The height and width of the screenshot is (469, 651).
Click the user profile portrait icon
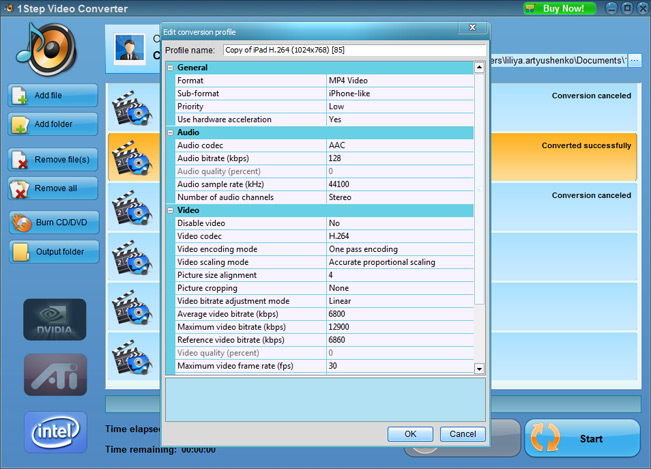click(130, 48)
